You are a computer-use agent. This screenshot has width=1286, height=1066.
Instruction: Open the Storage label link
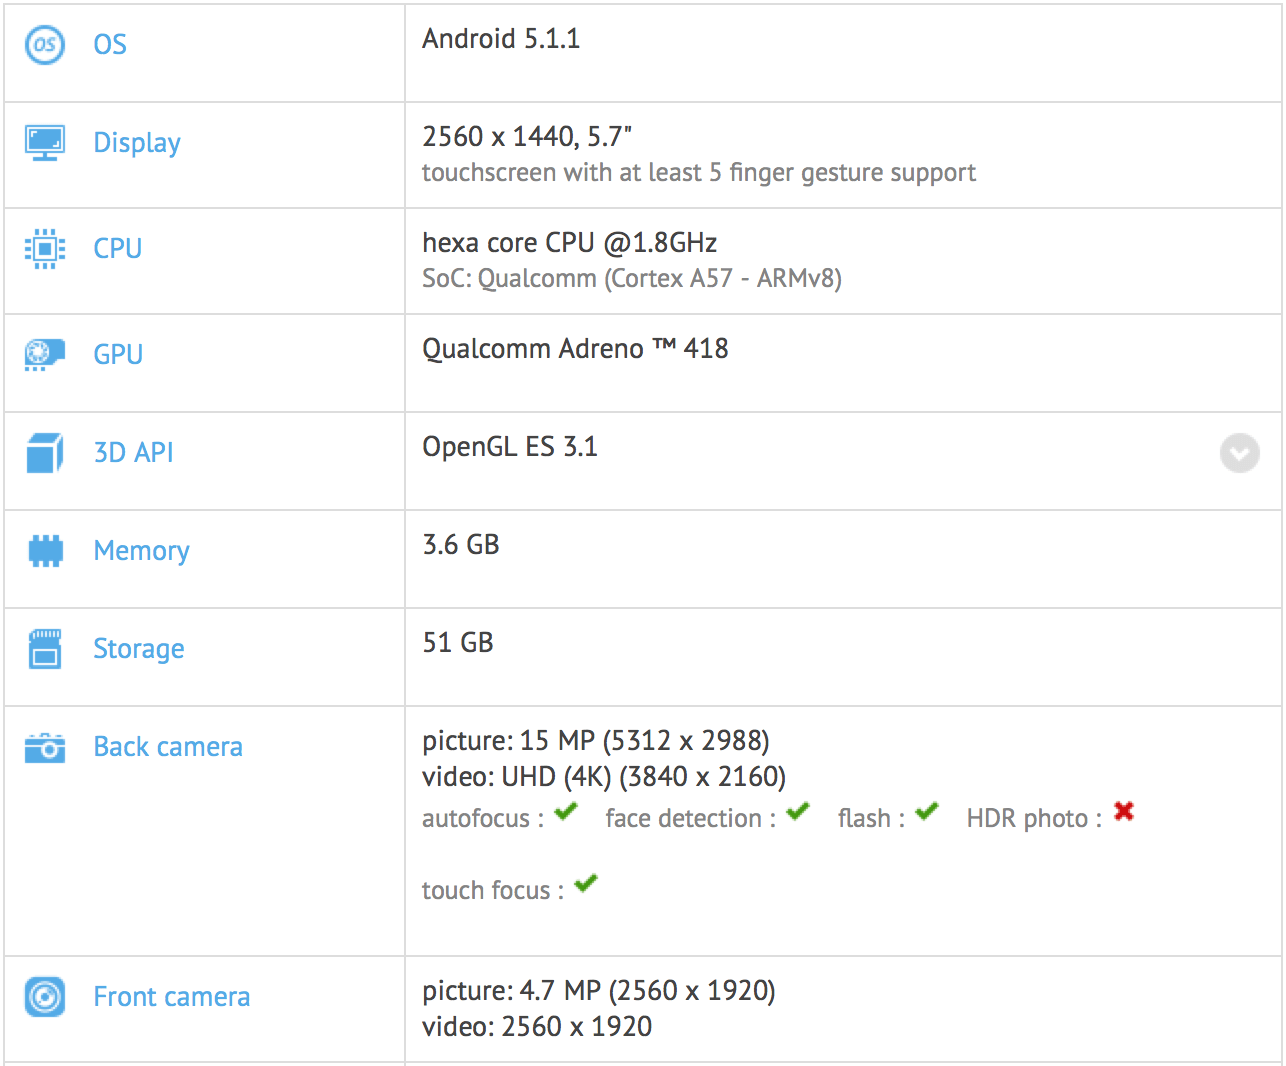(x=139, y=649)
